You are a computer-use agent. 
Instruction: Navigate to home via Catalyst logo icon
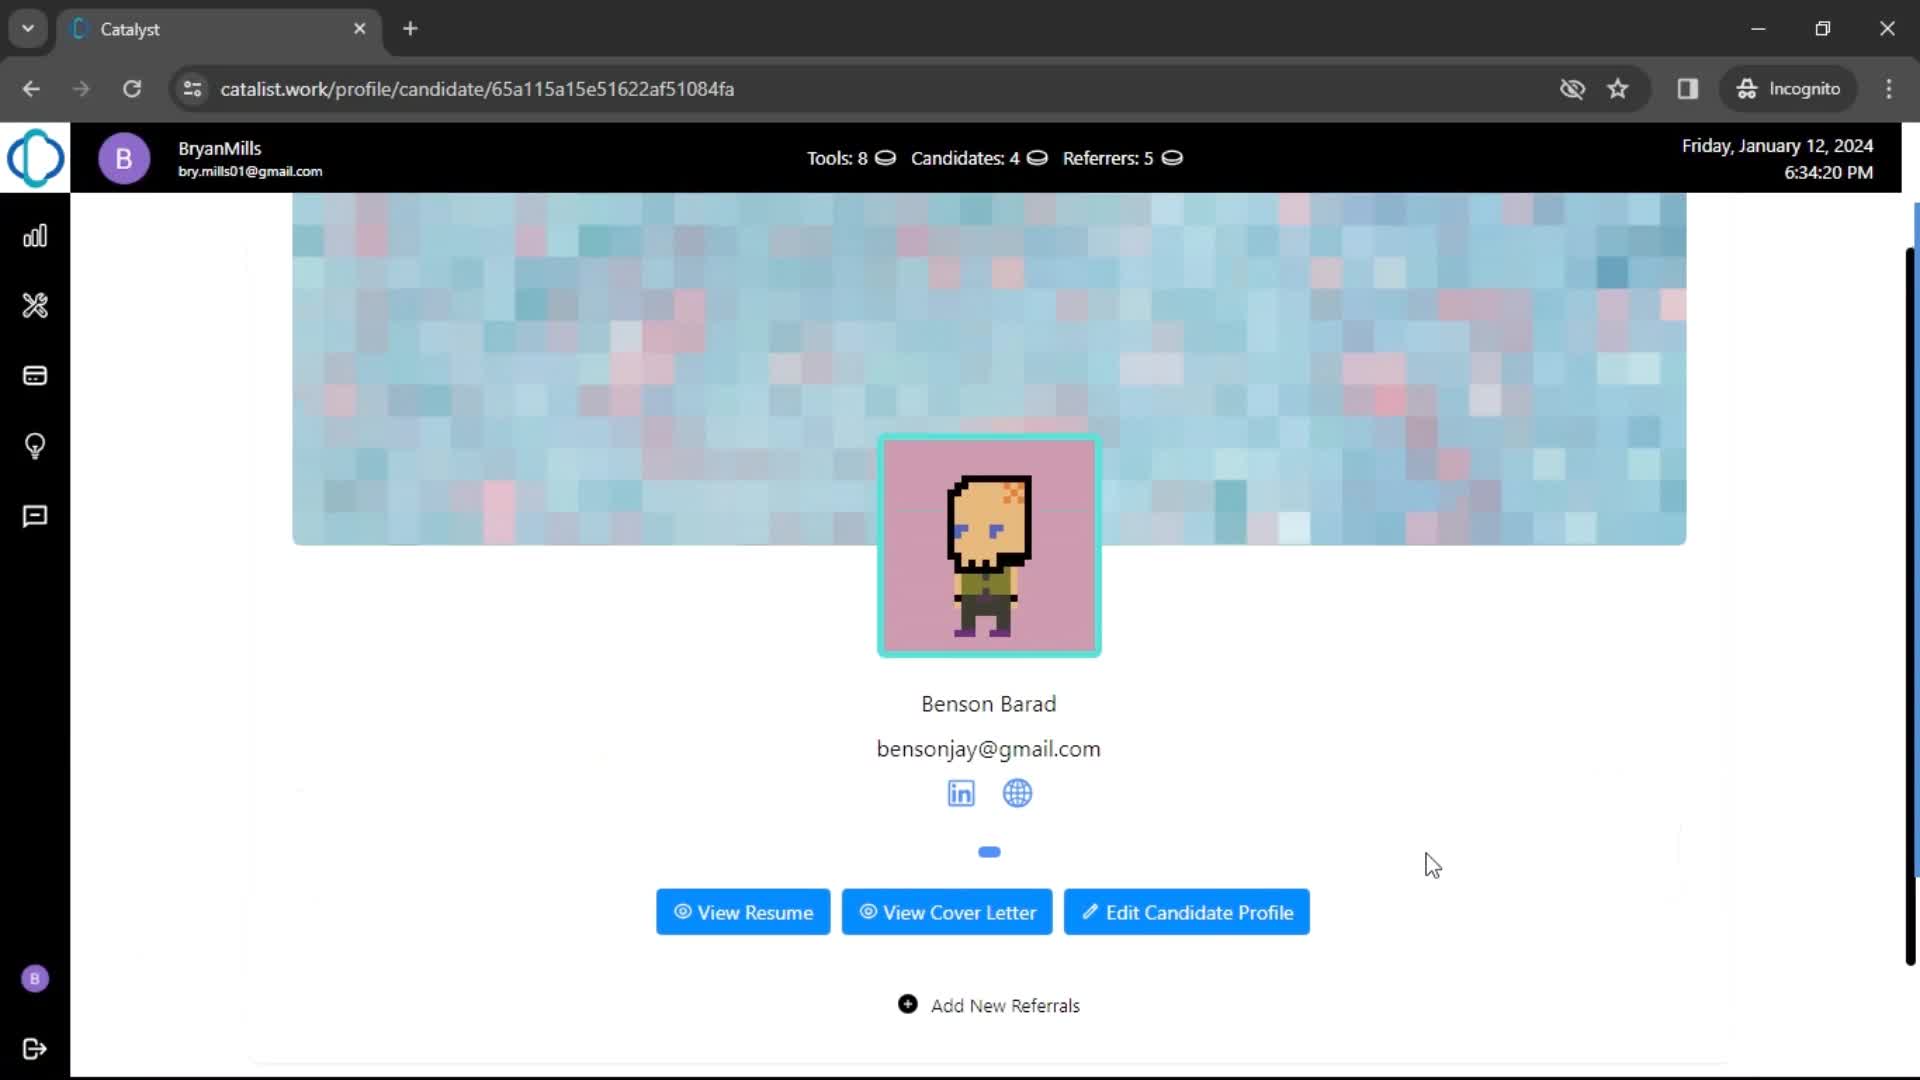[x=34, y=156]
